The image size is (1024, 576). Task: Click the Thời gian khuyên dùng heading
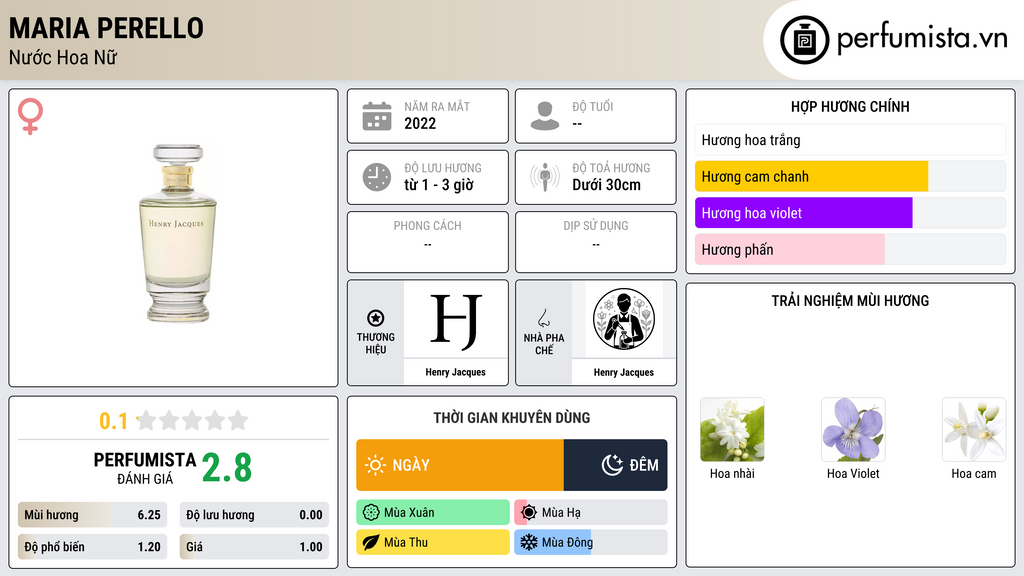(512, 418)
